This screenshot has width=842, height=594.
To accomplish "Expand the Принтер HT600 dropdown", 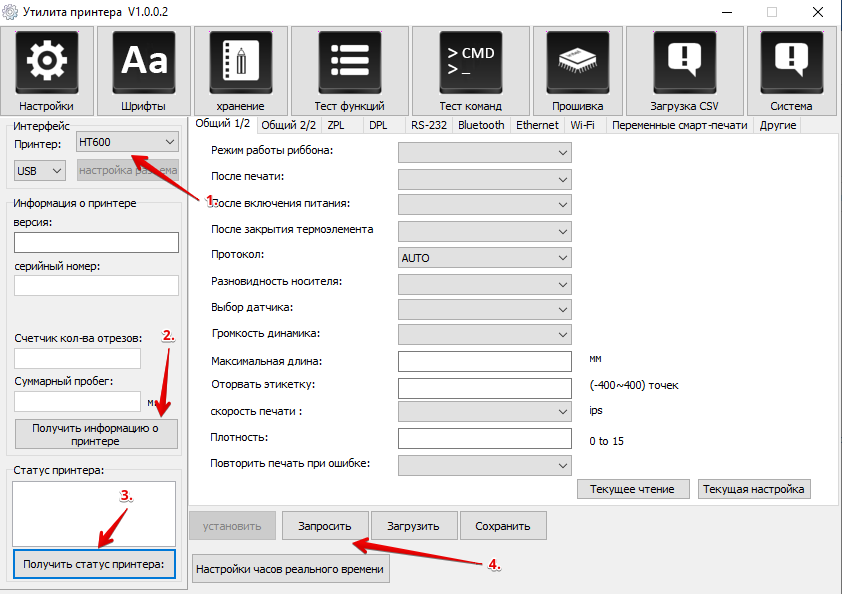I will (x=127, y=142).
